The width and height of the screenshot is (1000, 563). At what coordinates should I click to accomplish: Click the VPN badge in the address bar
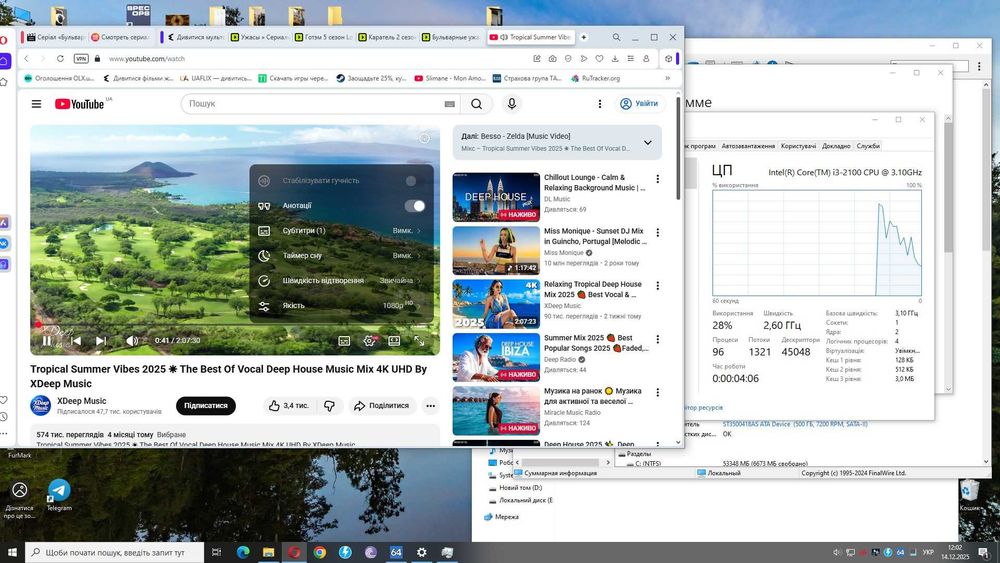point(81,59)
